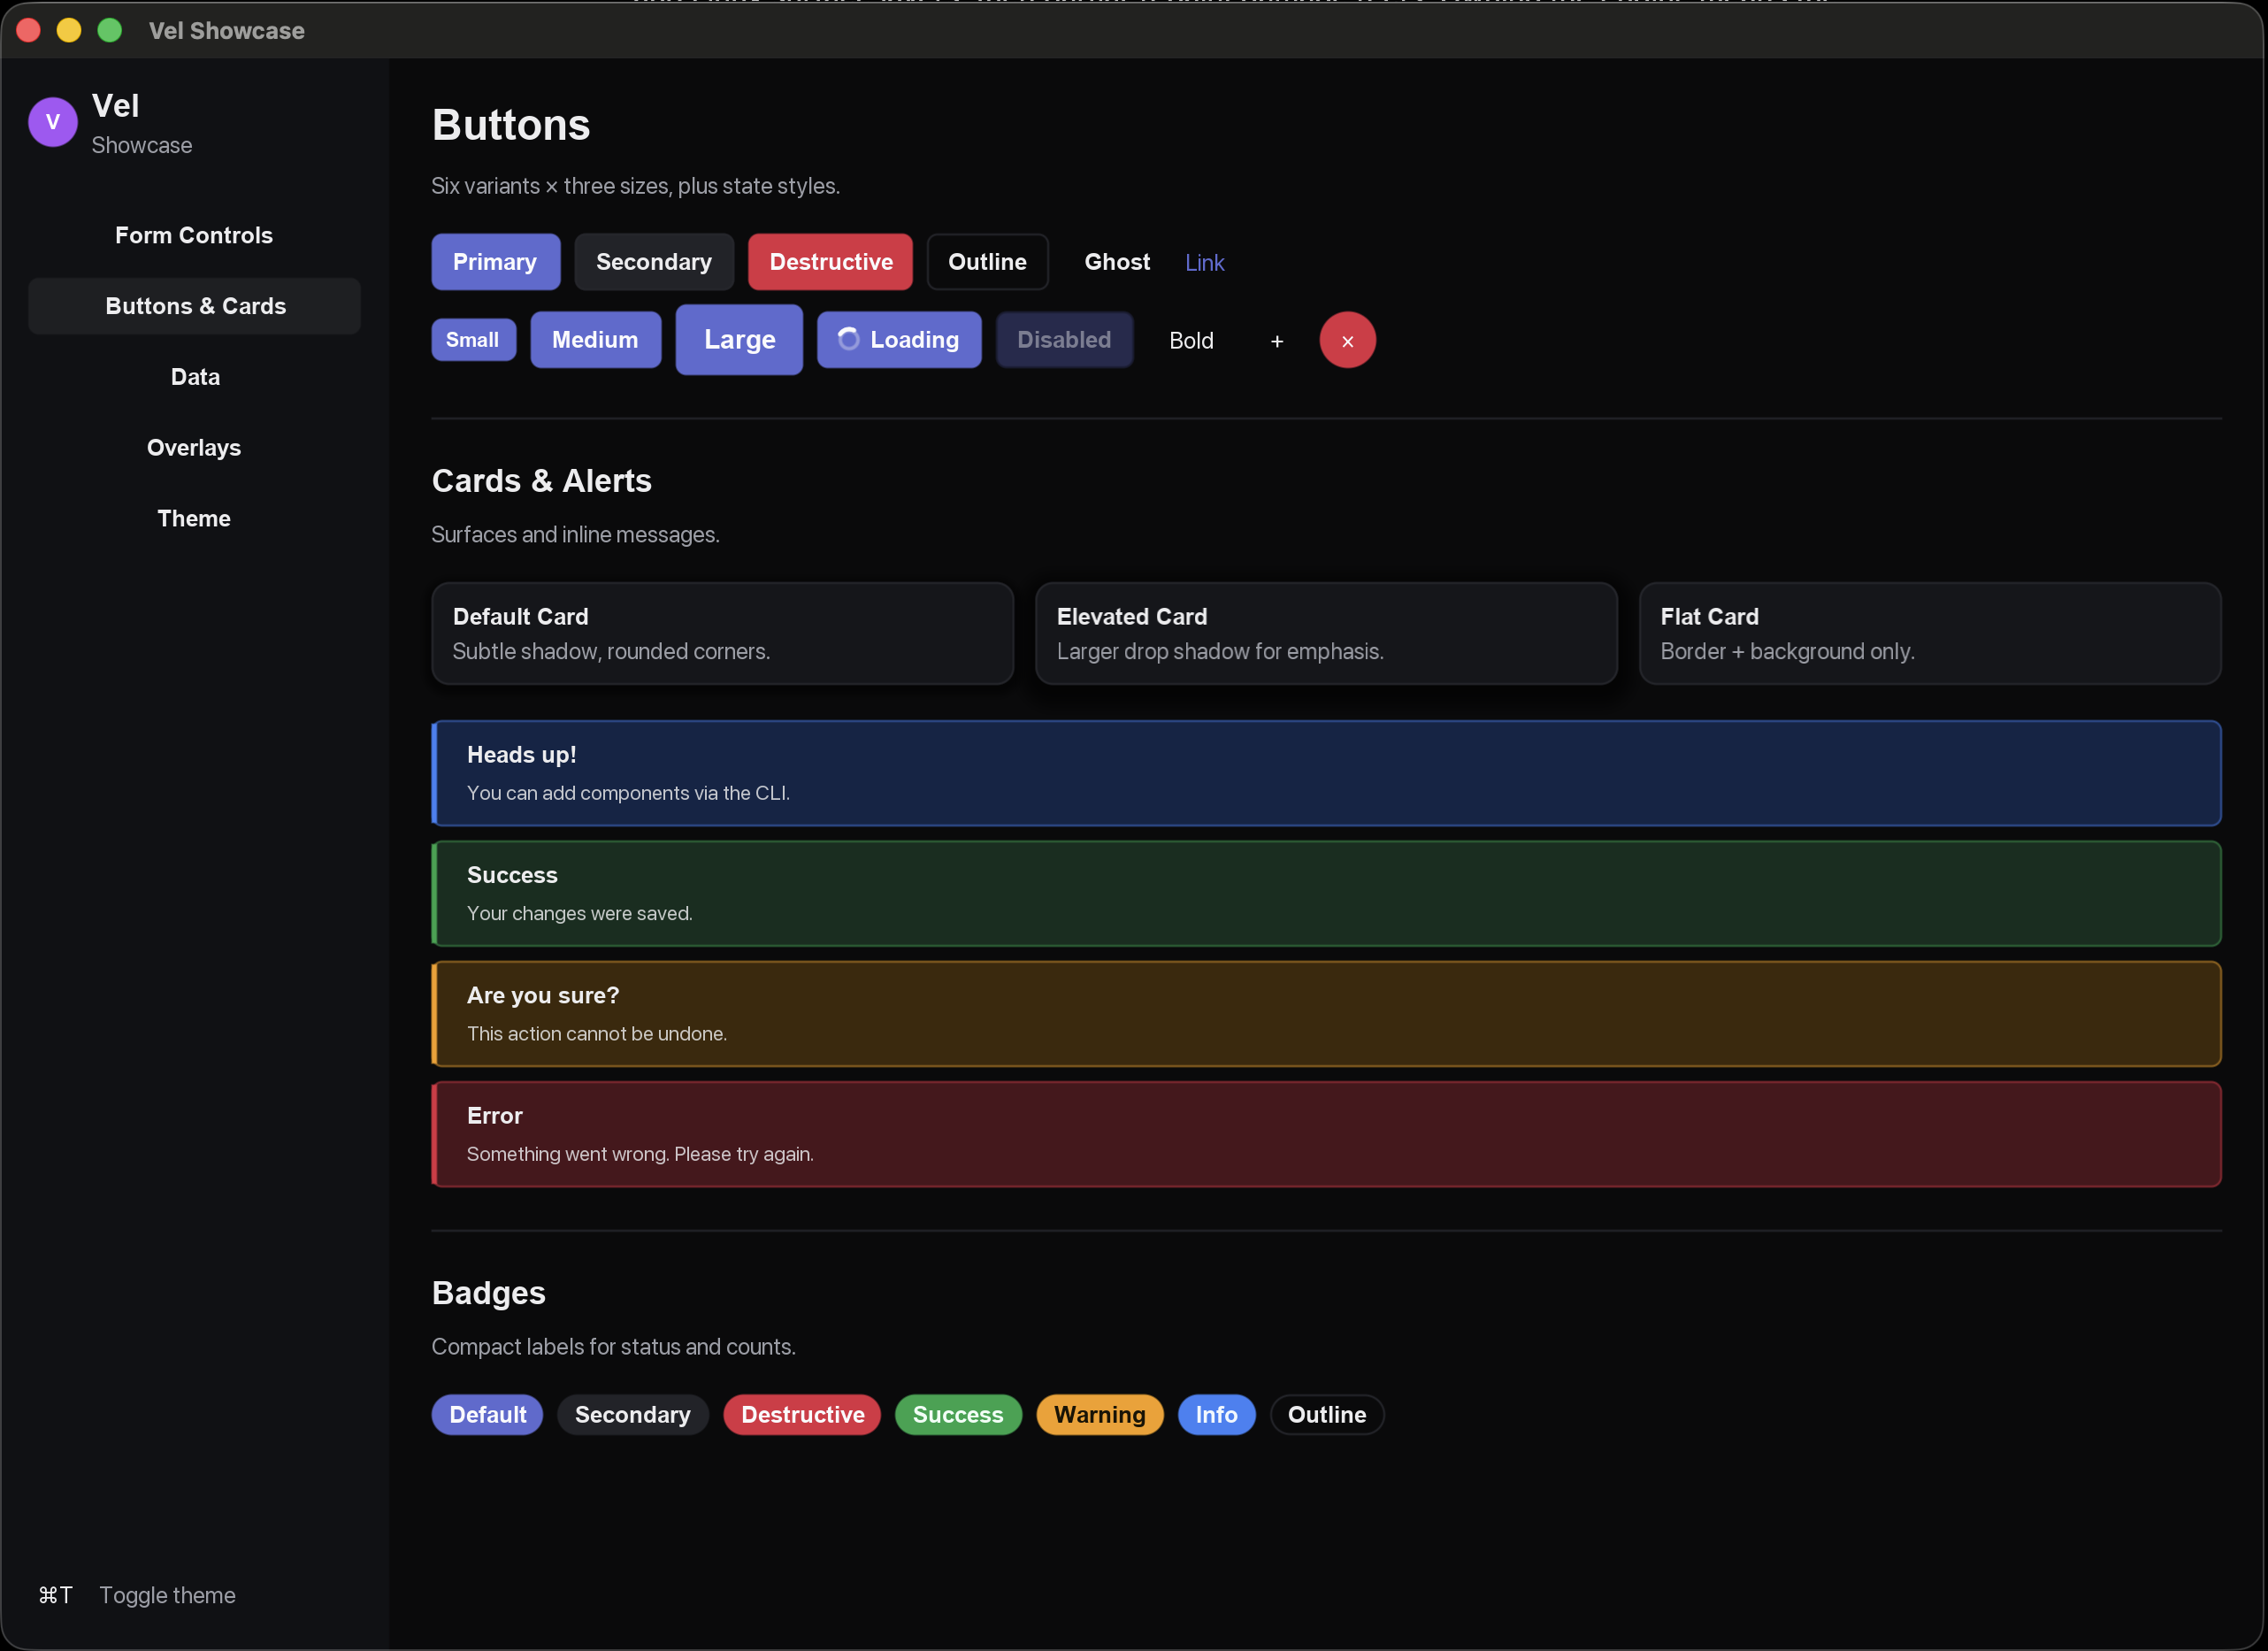This screenshot has width=2268, height=1651.
Task: Click the Bold text button
Action: pyautogui.click(x=1191, y=341)
